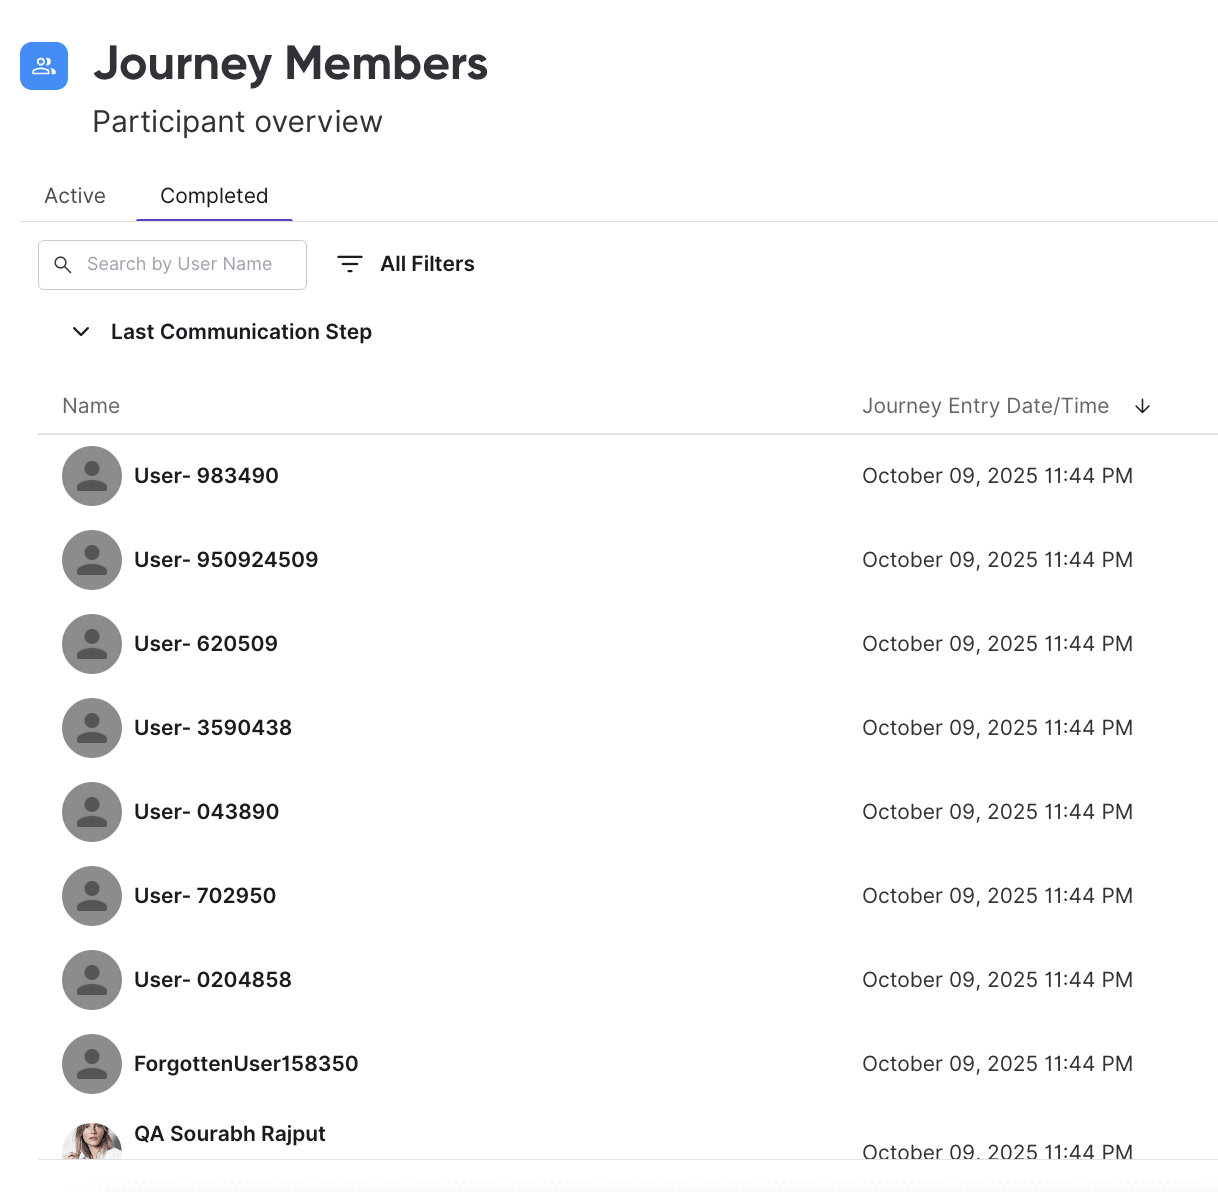
Task: Click avatar icon of User- 3590438
Action: pyautogui.click(x=92, y=728)
